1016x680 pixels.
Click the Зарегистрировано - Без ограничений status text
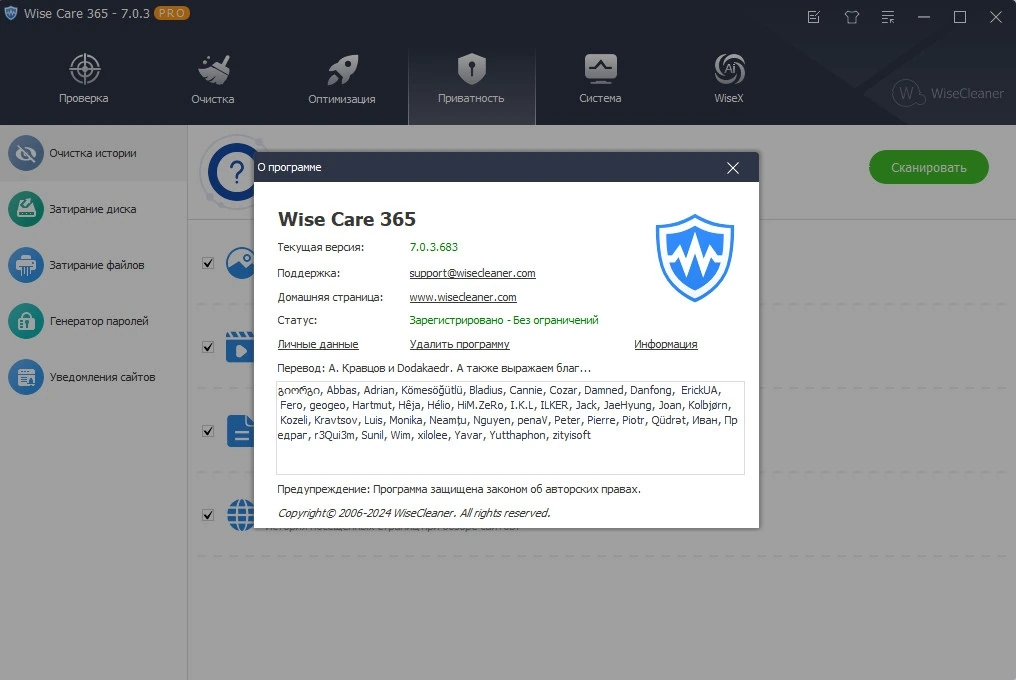pos(503,320)
